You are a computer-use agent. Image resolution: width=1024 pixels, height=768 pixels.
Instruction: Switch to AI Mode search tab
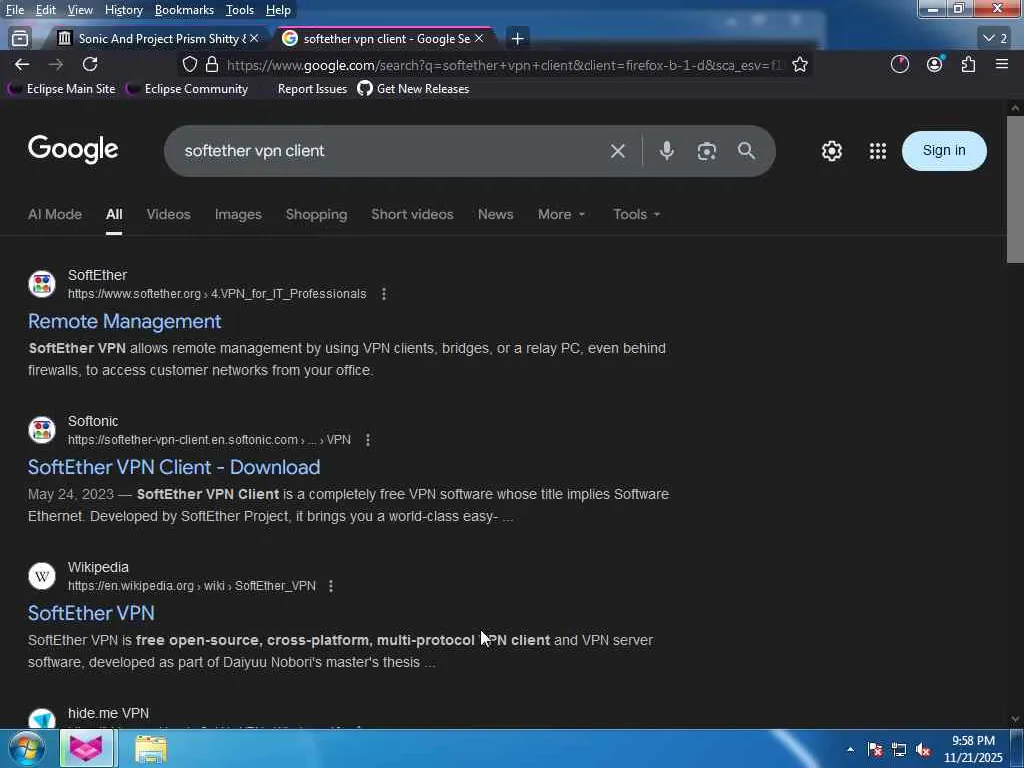tap(55, 214)
